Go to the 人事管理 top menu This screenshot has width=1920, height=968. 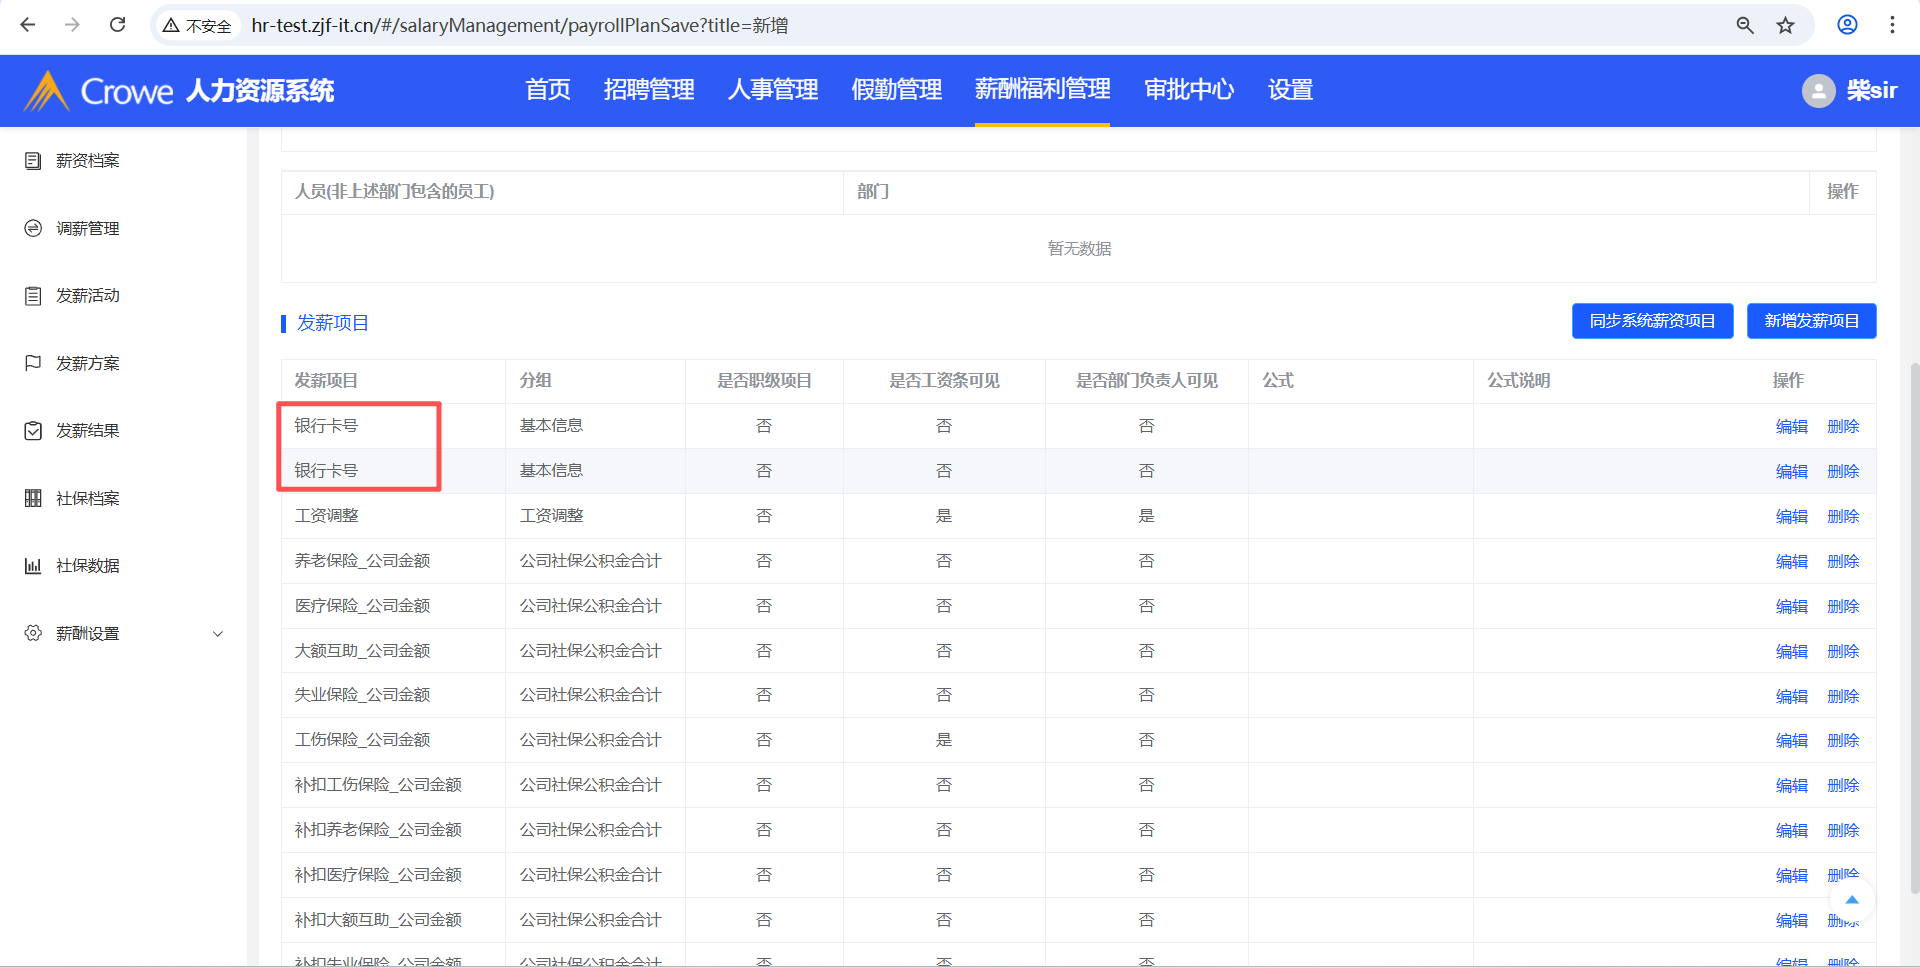tap(772, 90)
